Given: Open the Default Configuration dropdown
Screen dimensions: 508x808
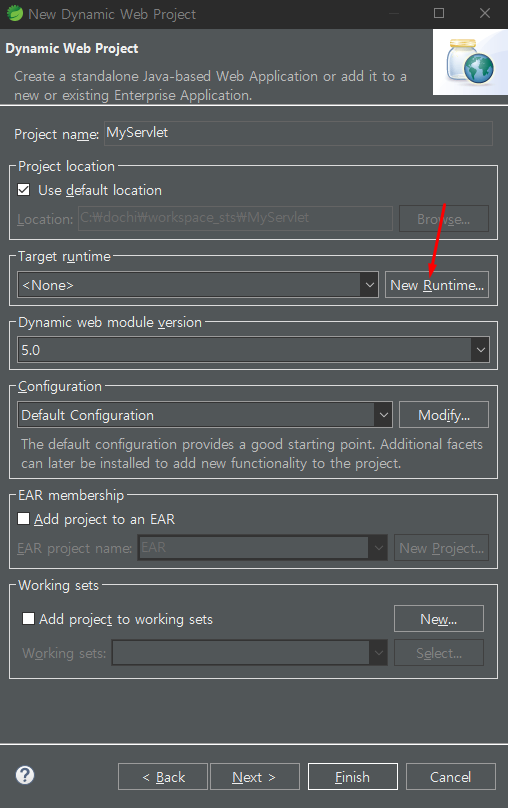Looking at the screenshot, I should coord(205,415).
